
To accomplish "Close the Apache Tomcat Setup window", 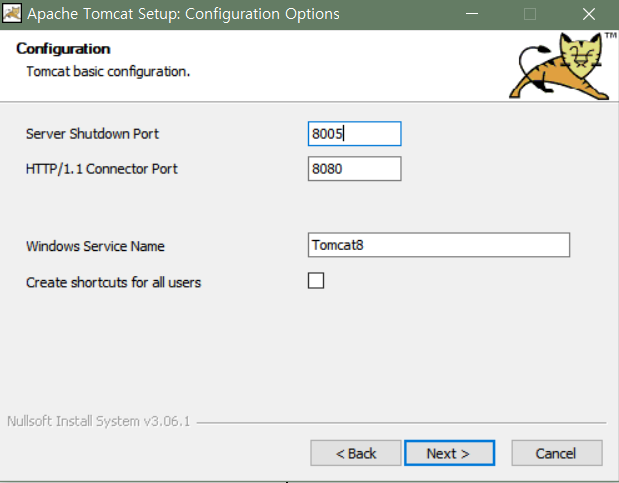I will [x=589, y=14].
